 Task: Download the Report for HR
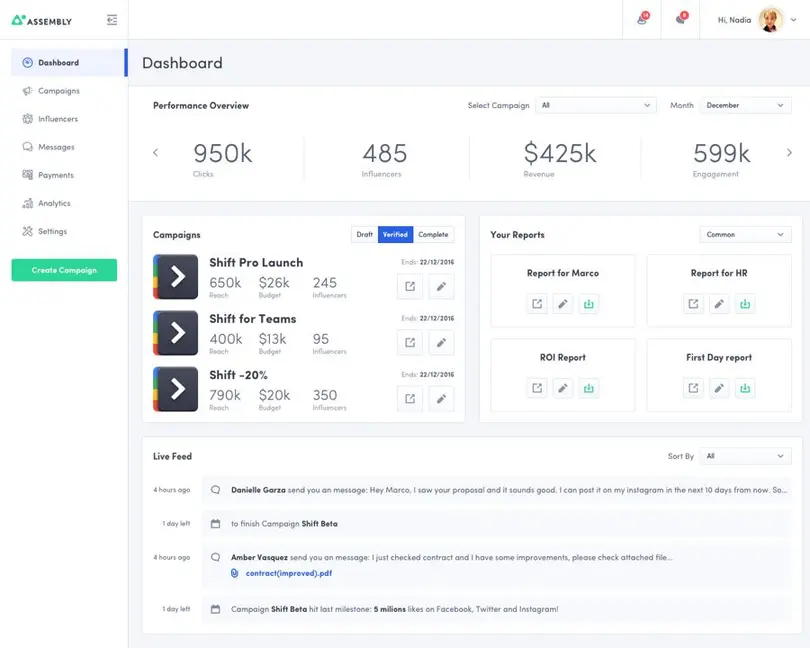[x=746, y=305]
